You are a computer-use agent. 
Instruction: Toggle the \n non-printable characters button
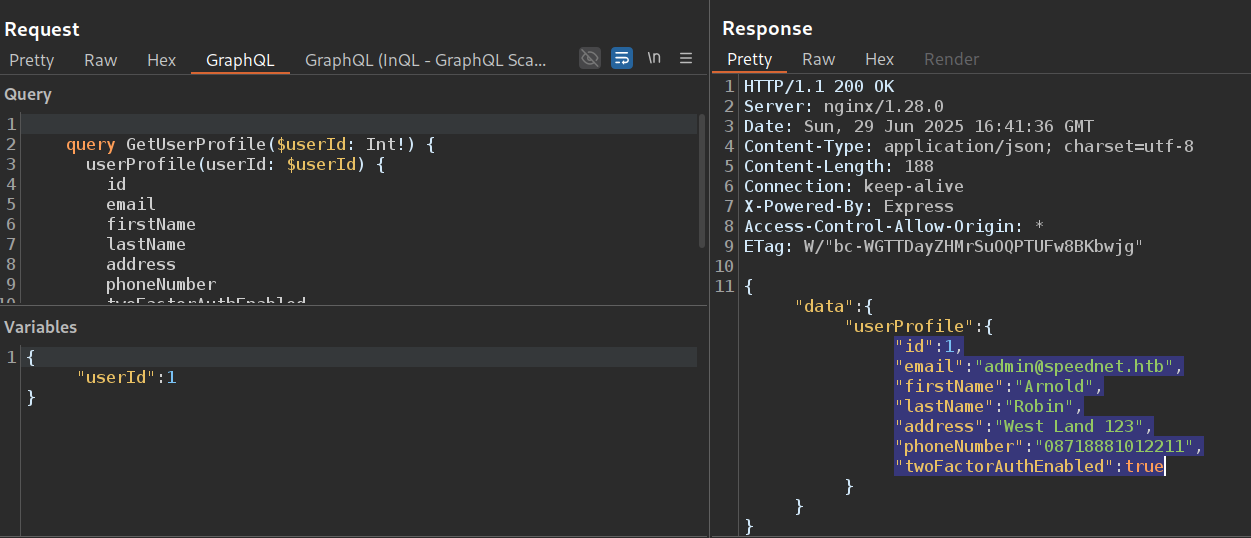654,58
